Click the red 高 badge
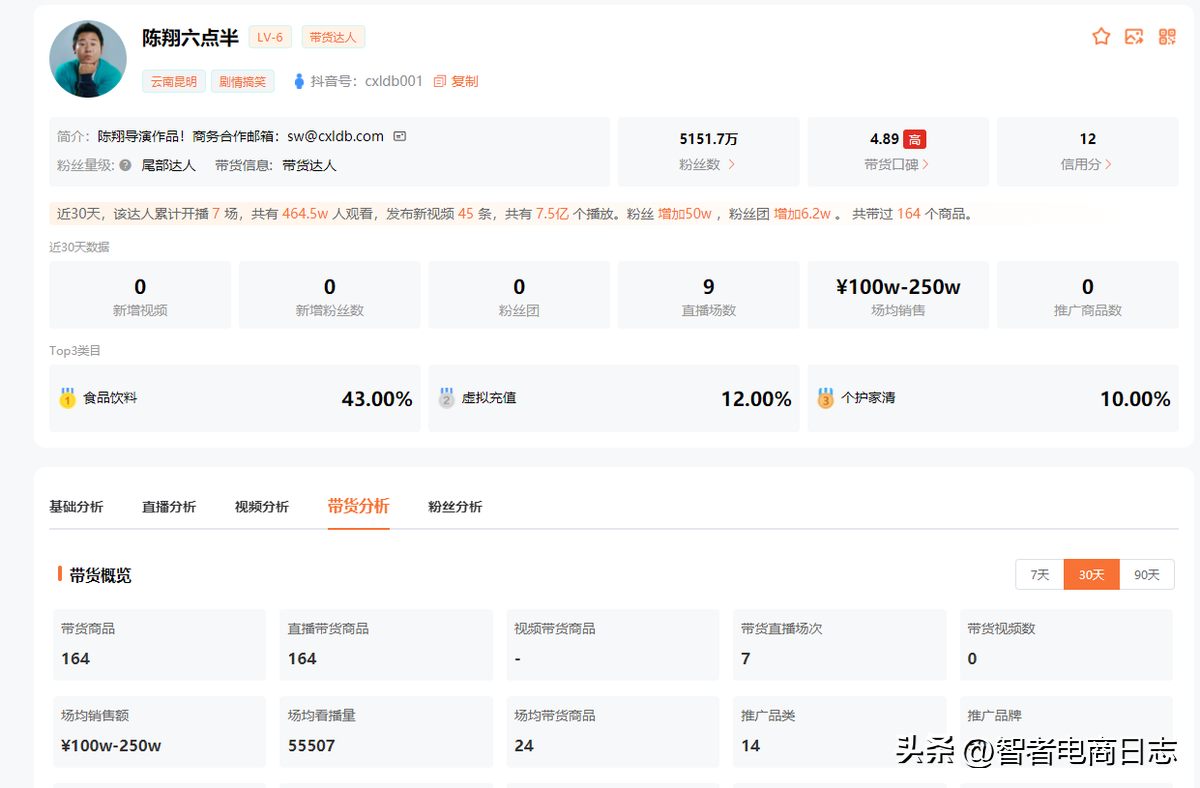The image size is (1200, 788). [914, 140]
